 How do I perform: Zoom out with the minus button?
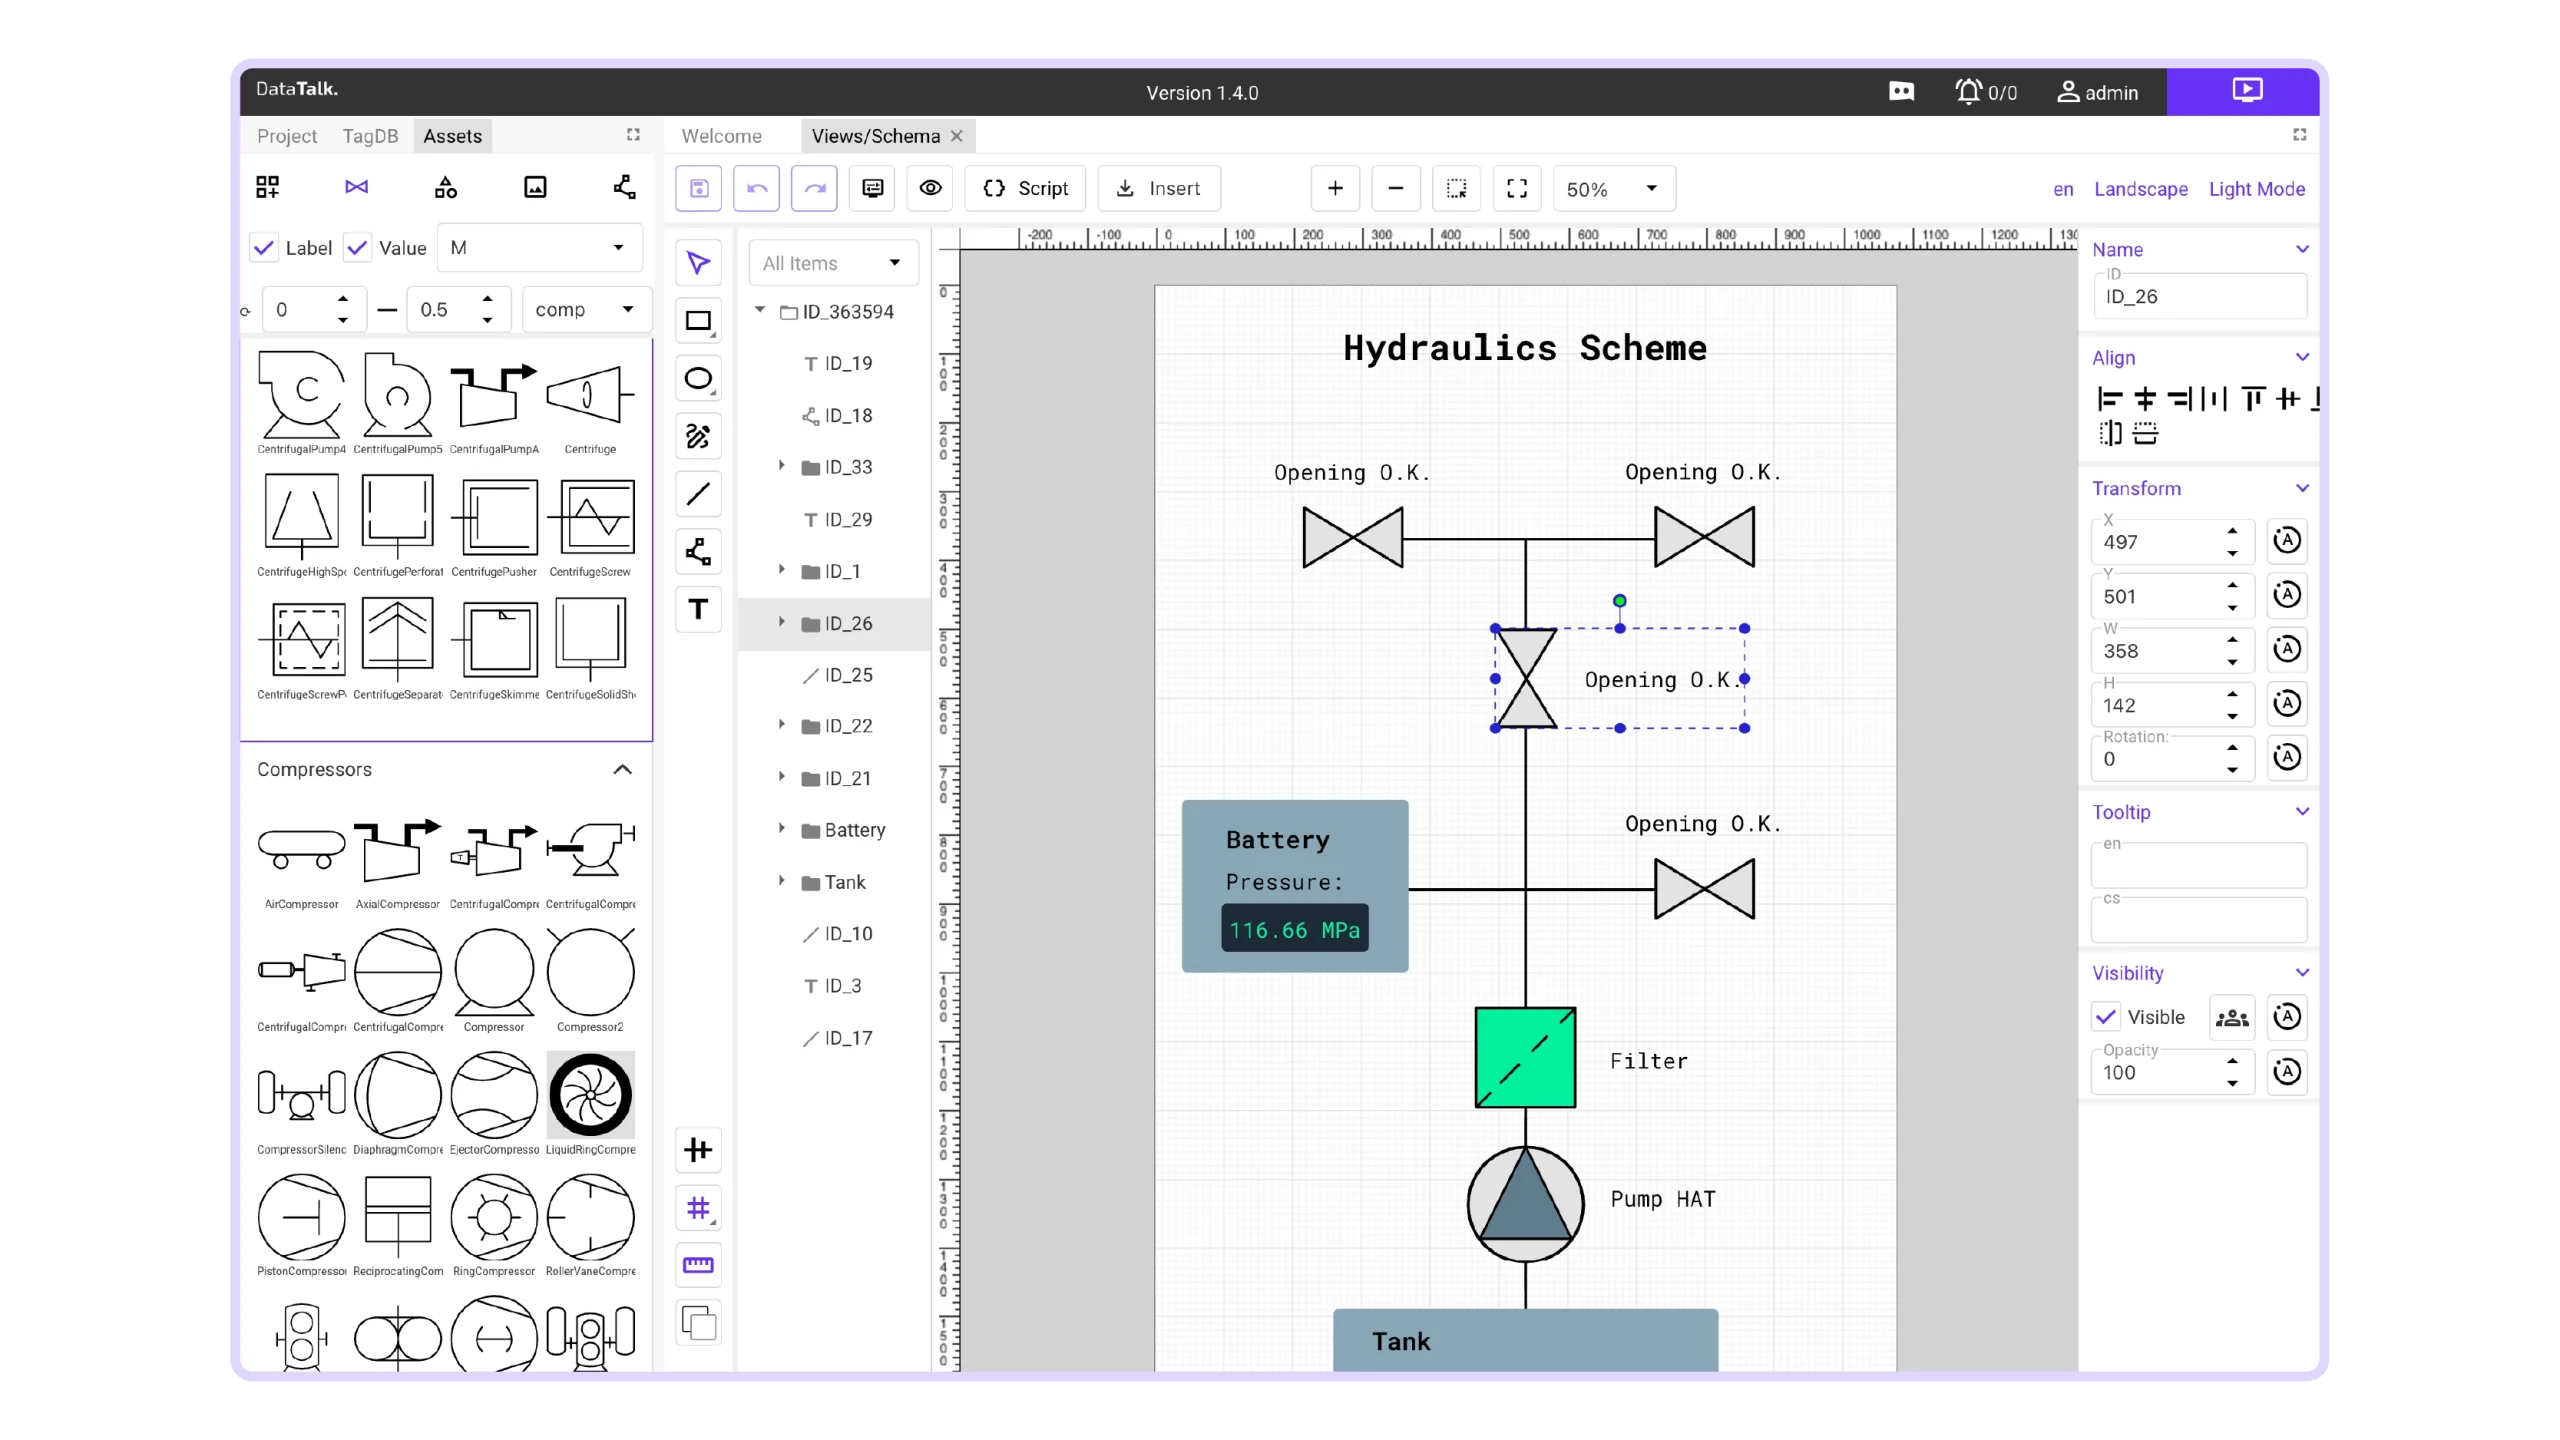pyautogui.click(x=1396, y=188)
